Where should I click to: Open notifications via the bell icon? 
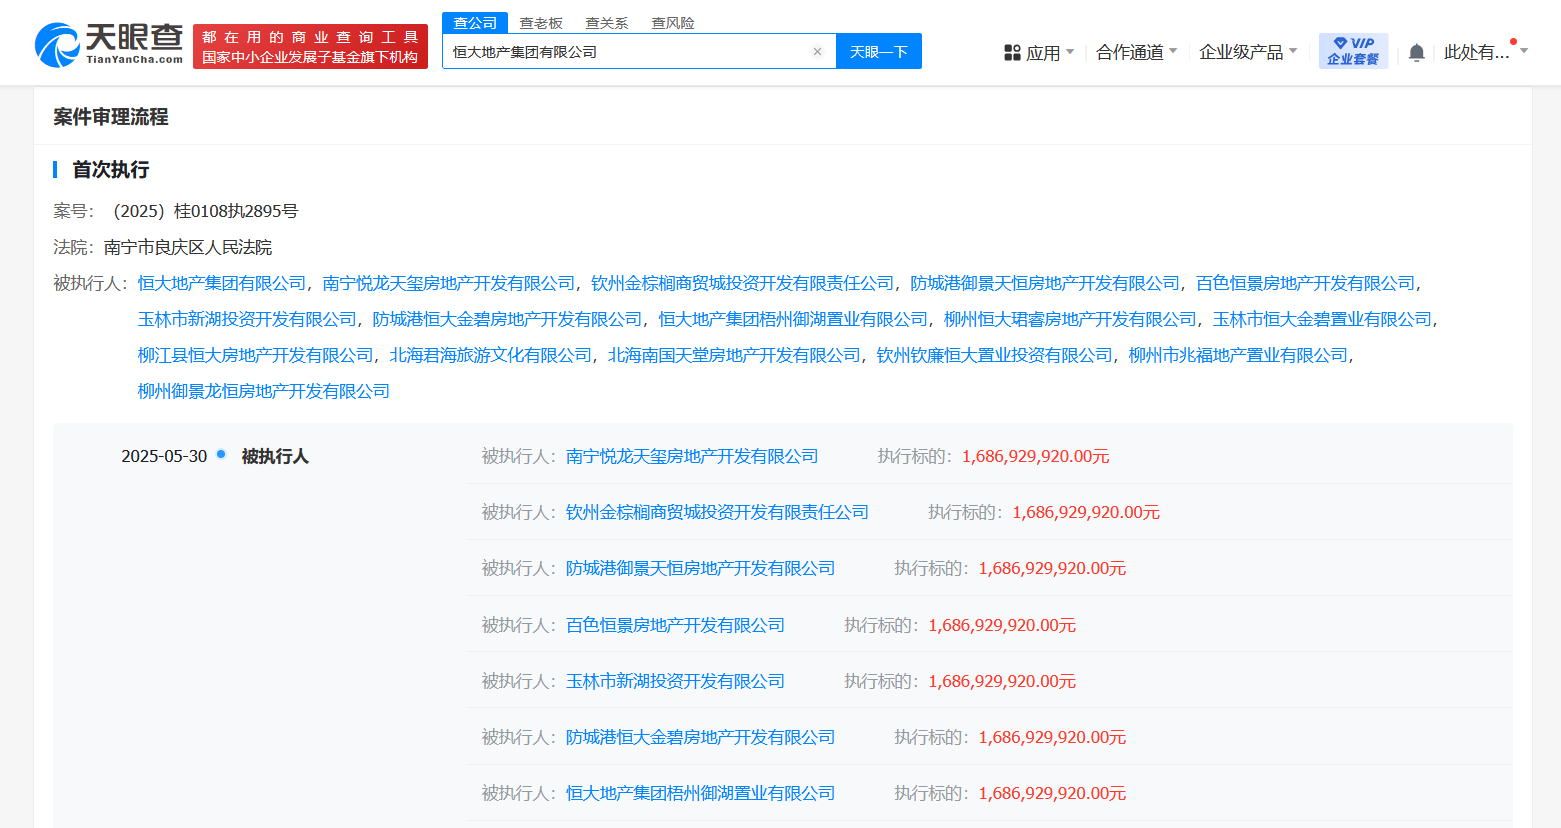[x=1416, y=52]
